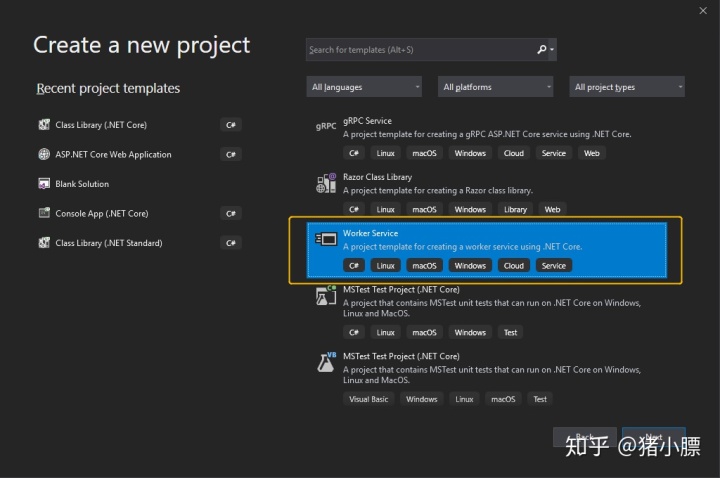Click the Razor Class Library template icon

click(x=326, y=183)
